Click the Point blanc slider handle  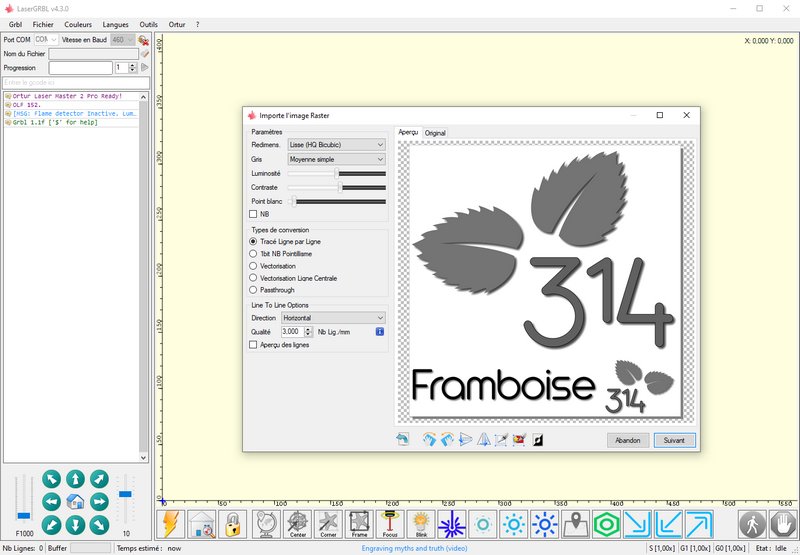pyautogui.click(x=294, y=201)
